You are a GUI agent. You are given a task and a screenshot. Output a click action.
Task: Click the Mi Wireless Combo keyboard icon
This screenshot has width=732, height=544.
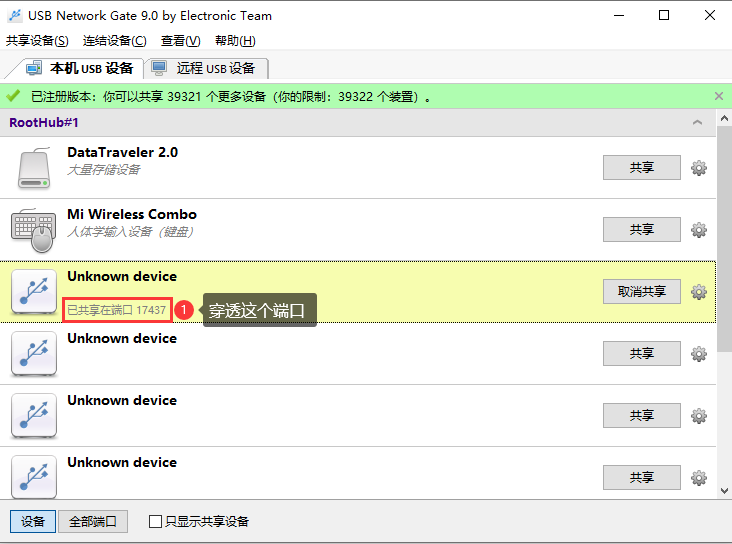coord(34,230)
